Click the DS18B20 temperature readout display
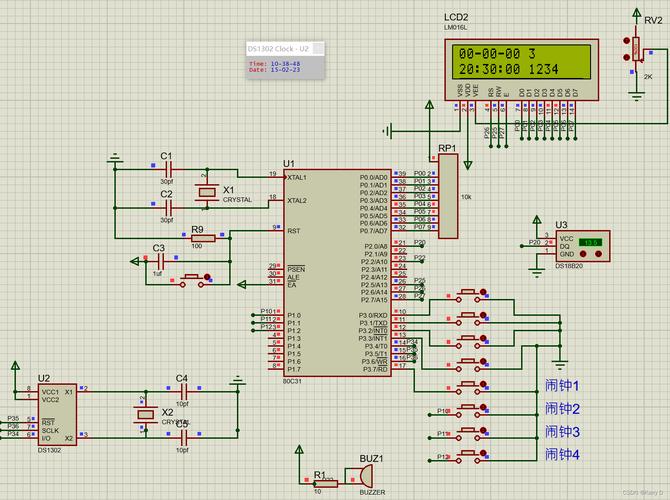 tap(591, 242)
